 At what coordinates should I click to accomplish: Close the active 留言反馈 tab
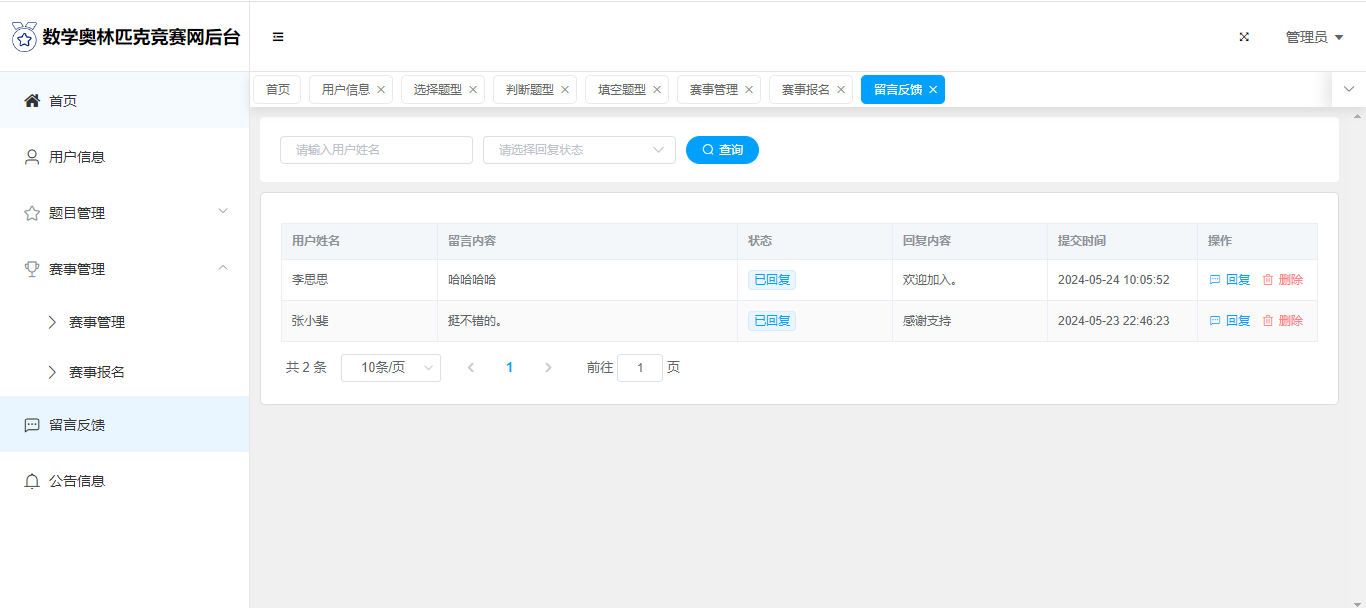point(933,90)
